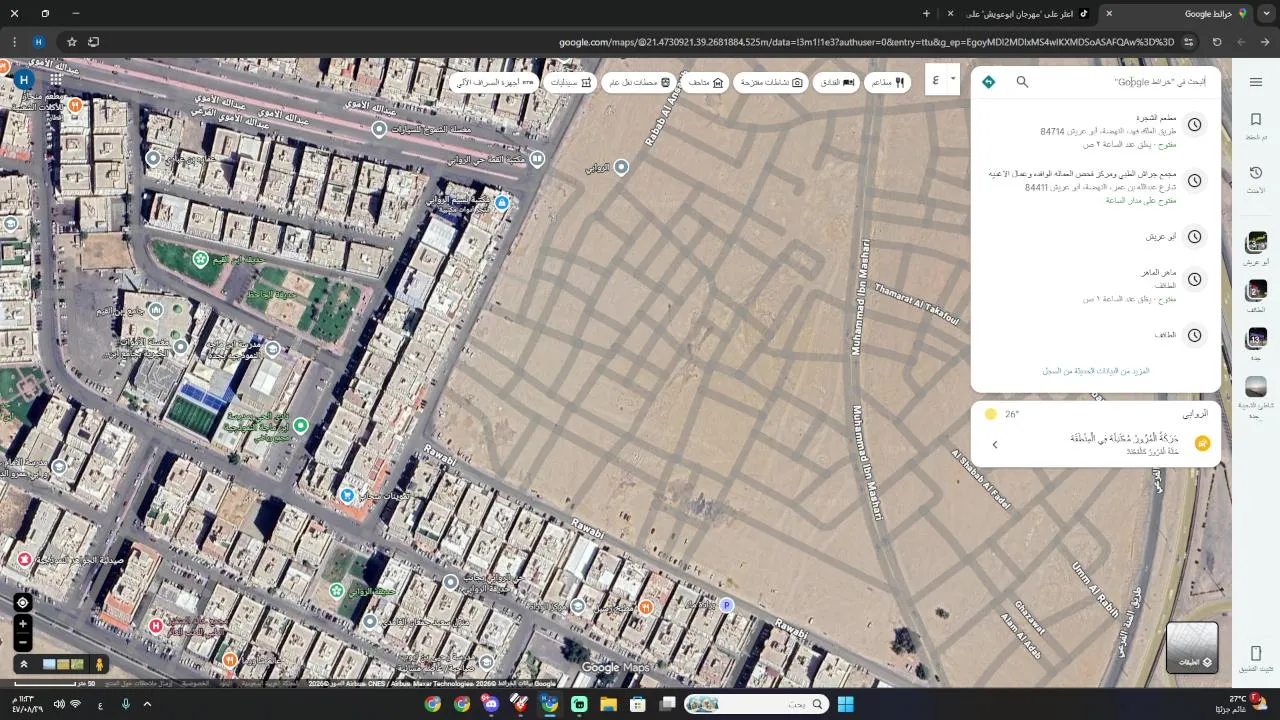
Task: Open the أبو عريش recent thumbnail in sidebar
Action: click(x=1256, y=242)
